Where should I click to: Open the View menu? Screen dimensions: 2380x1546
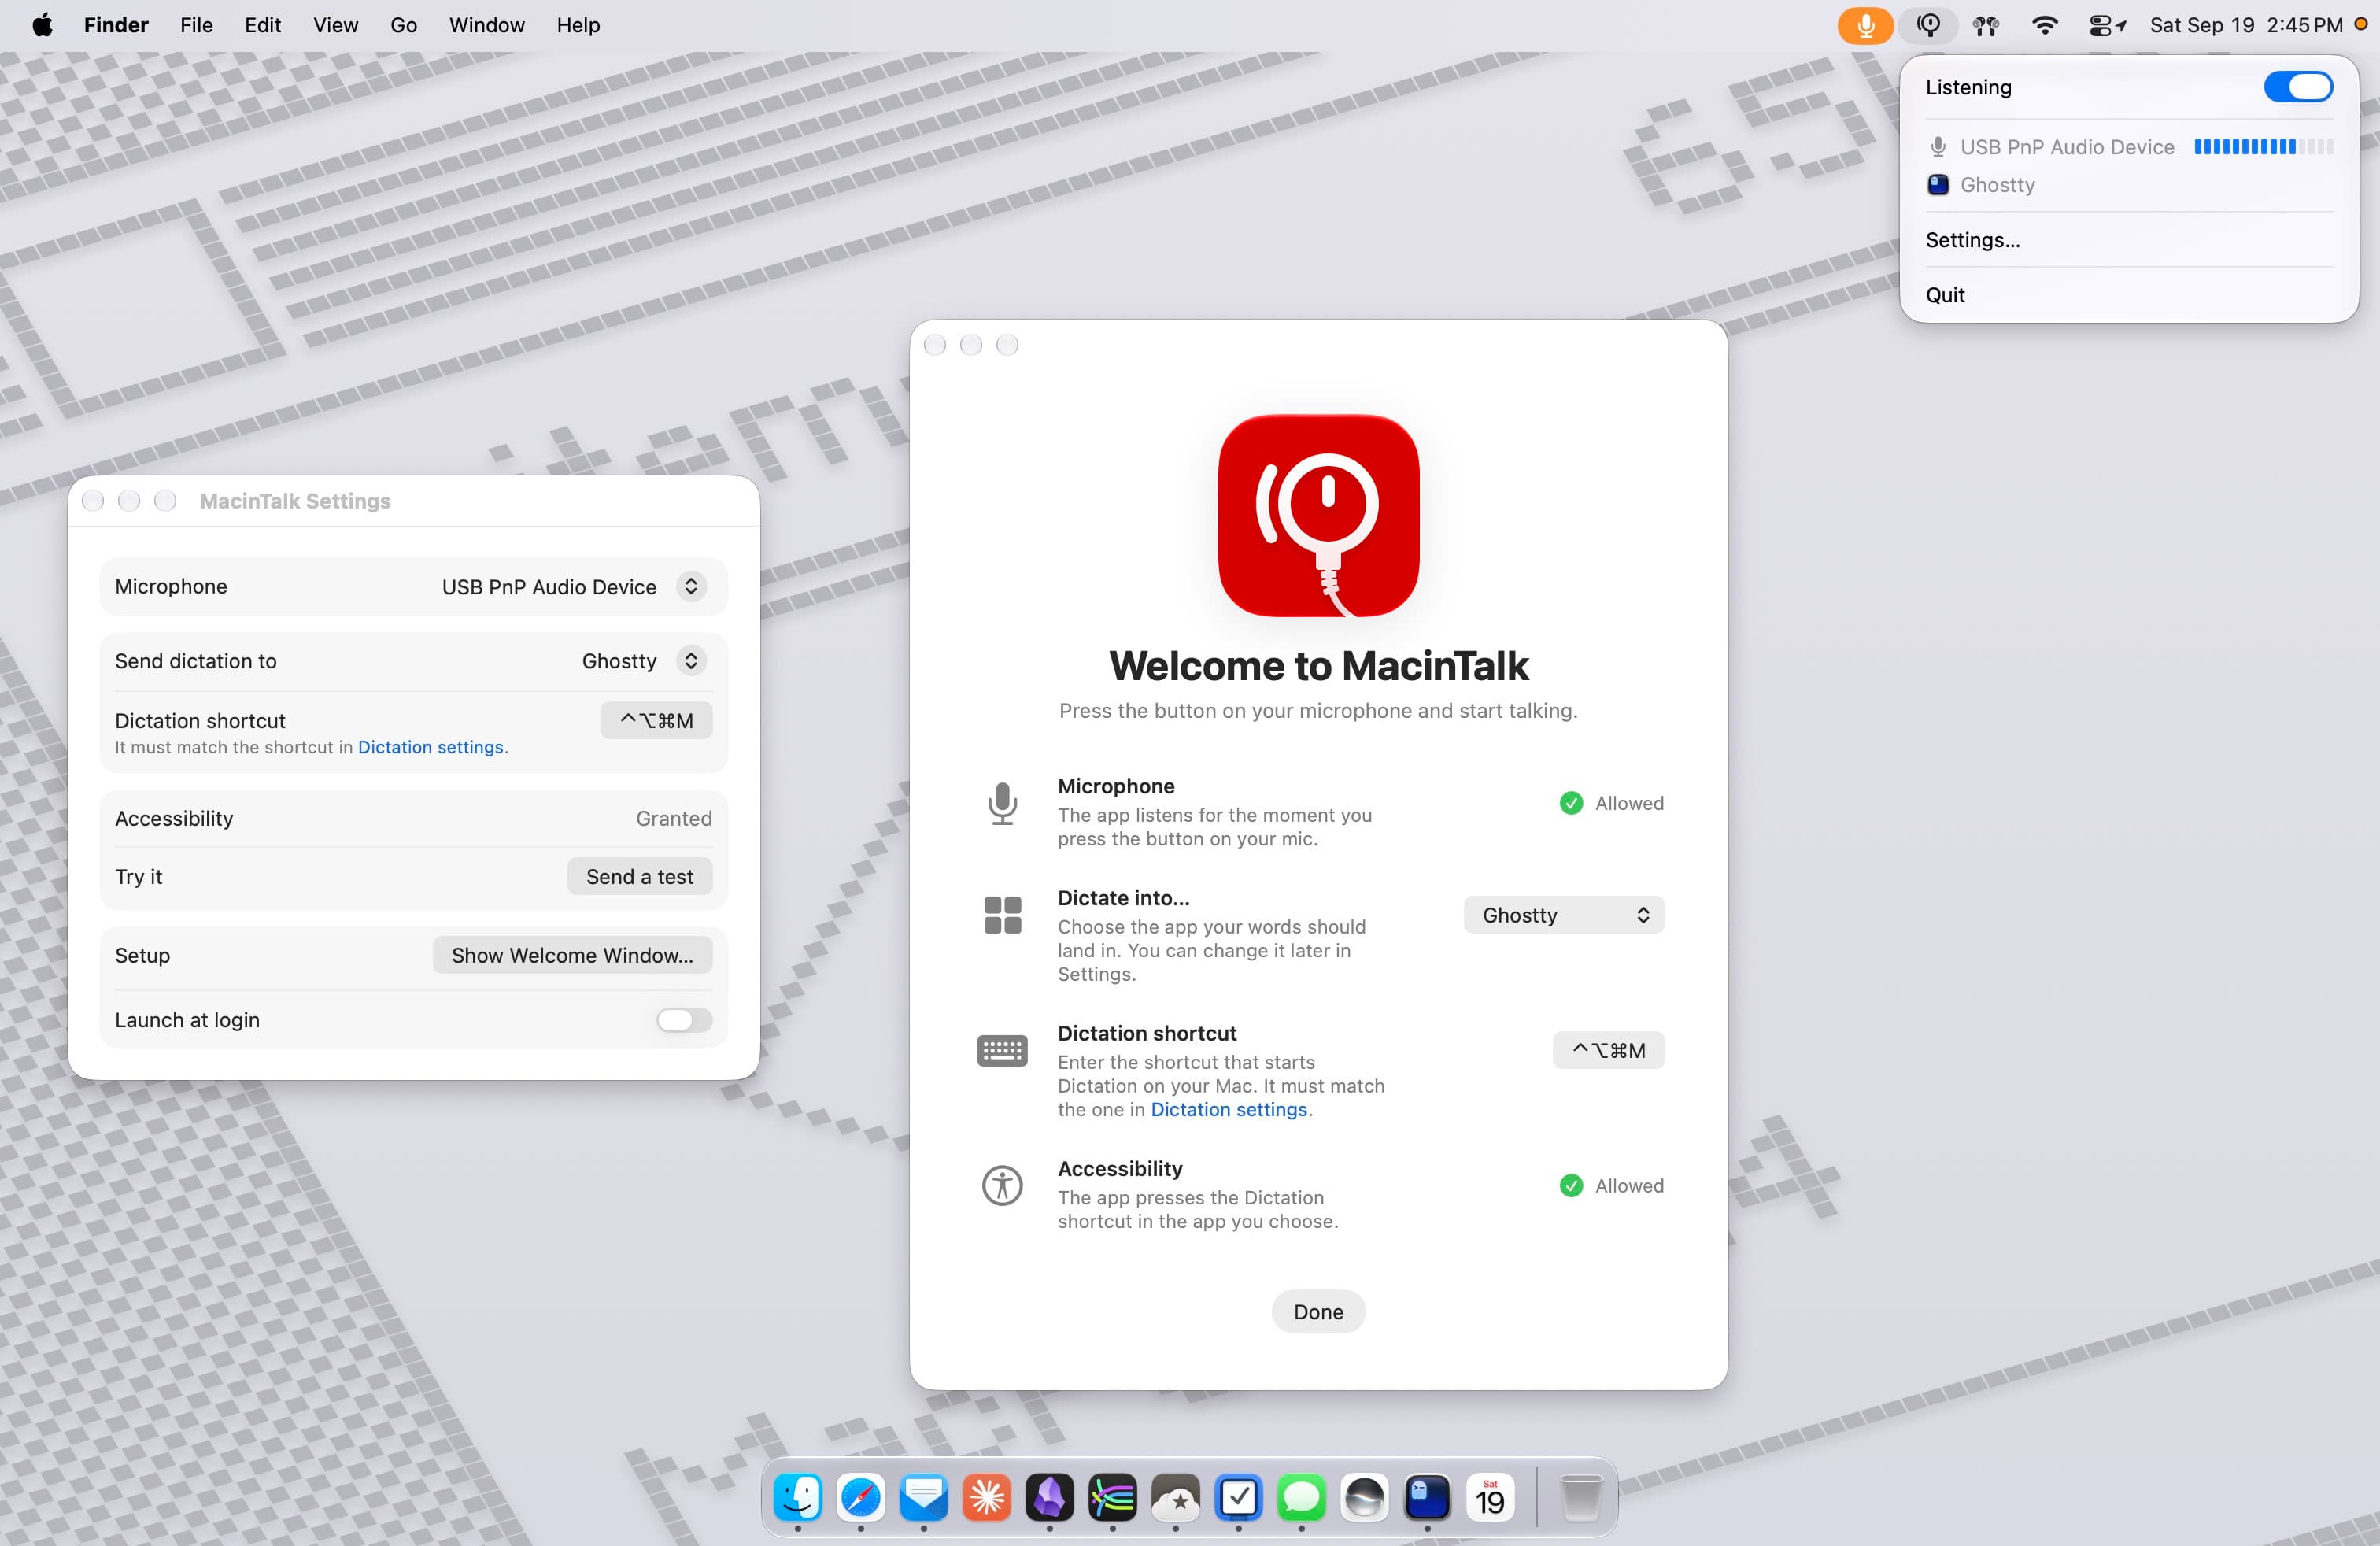335,25
